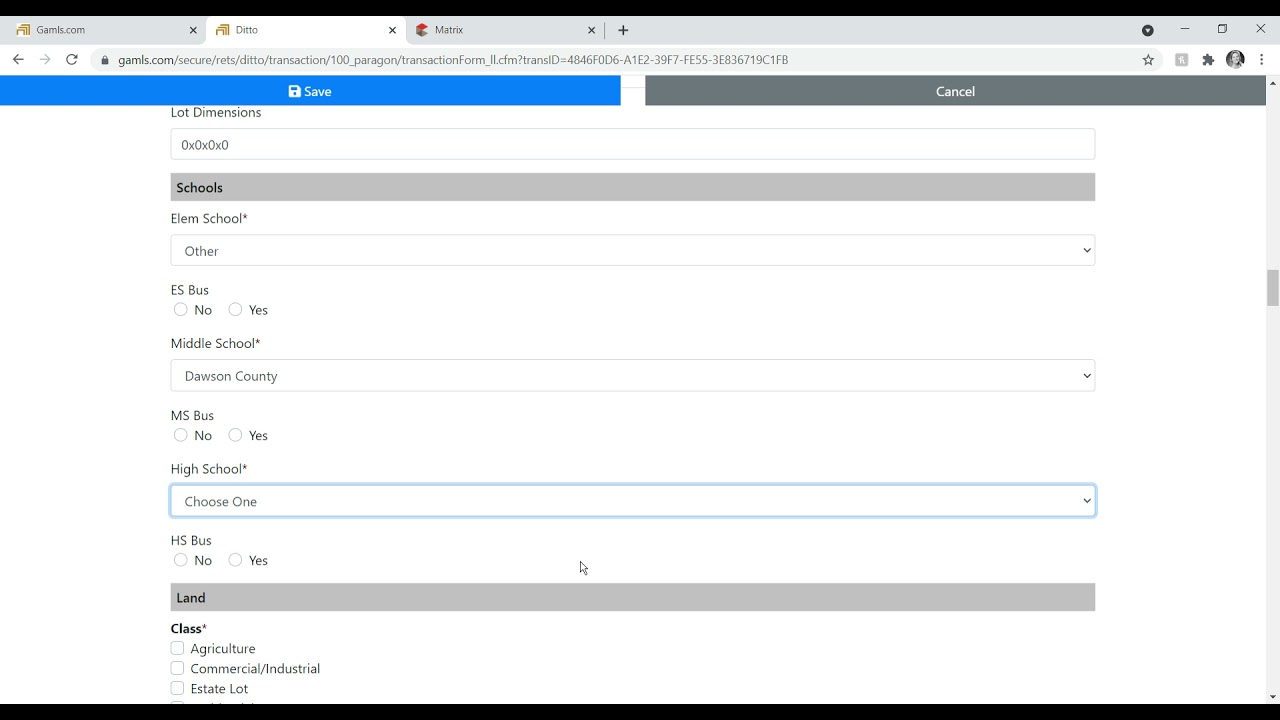Screen dimensions: 1280x720
Task: Check the Agriculture class checkbox
Action: tap(177, 648)
